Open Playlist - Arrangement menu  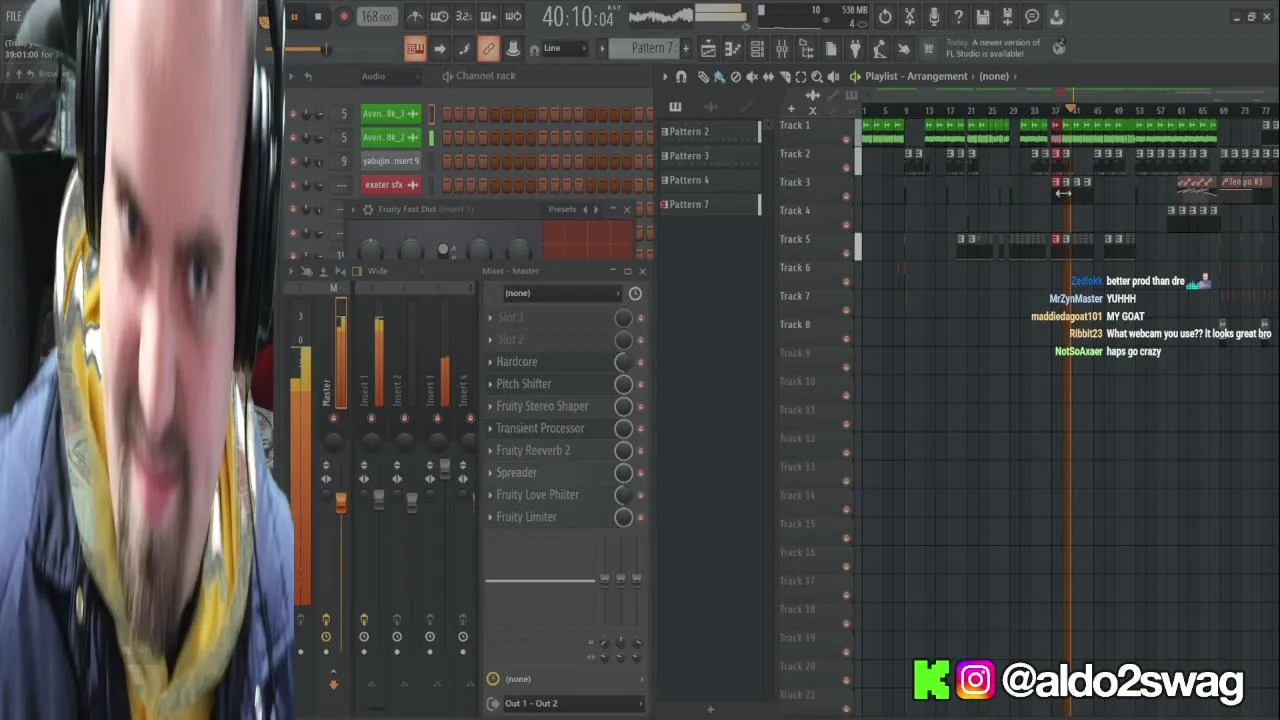916,76
